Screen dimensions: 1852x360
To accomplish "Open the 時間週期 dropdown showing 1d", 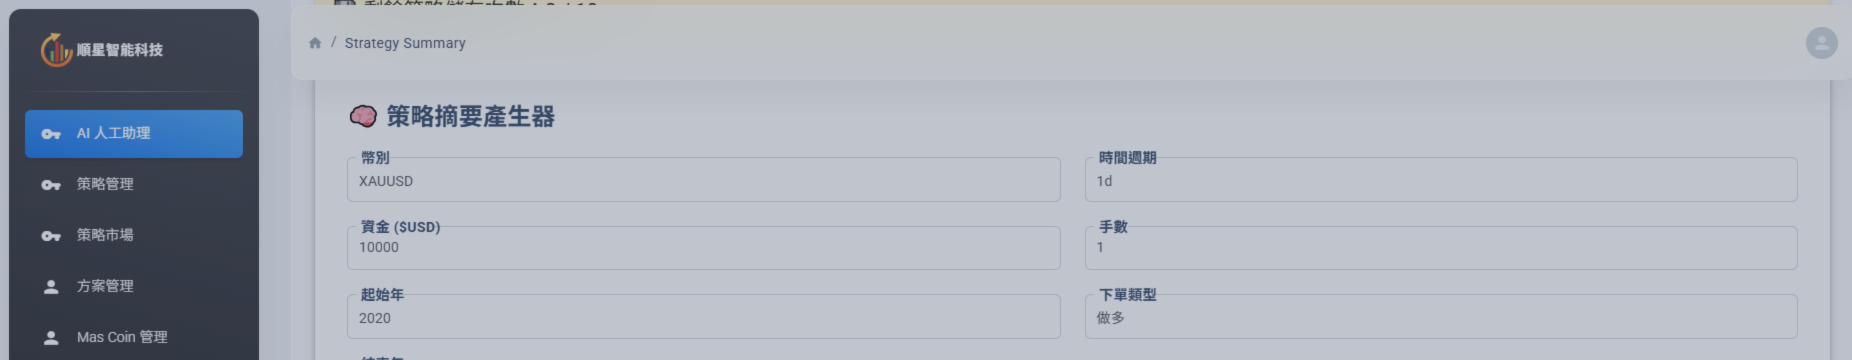I will pos(1441,180).
